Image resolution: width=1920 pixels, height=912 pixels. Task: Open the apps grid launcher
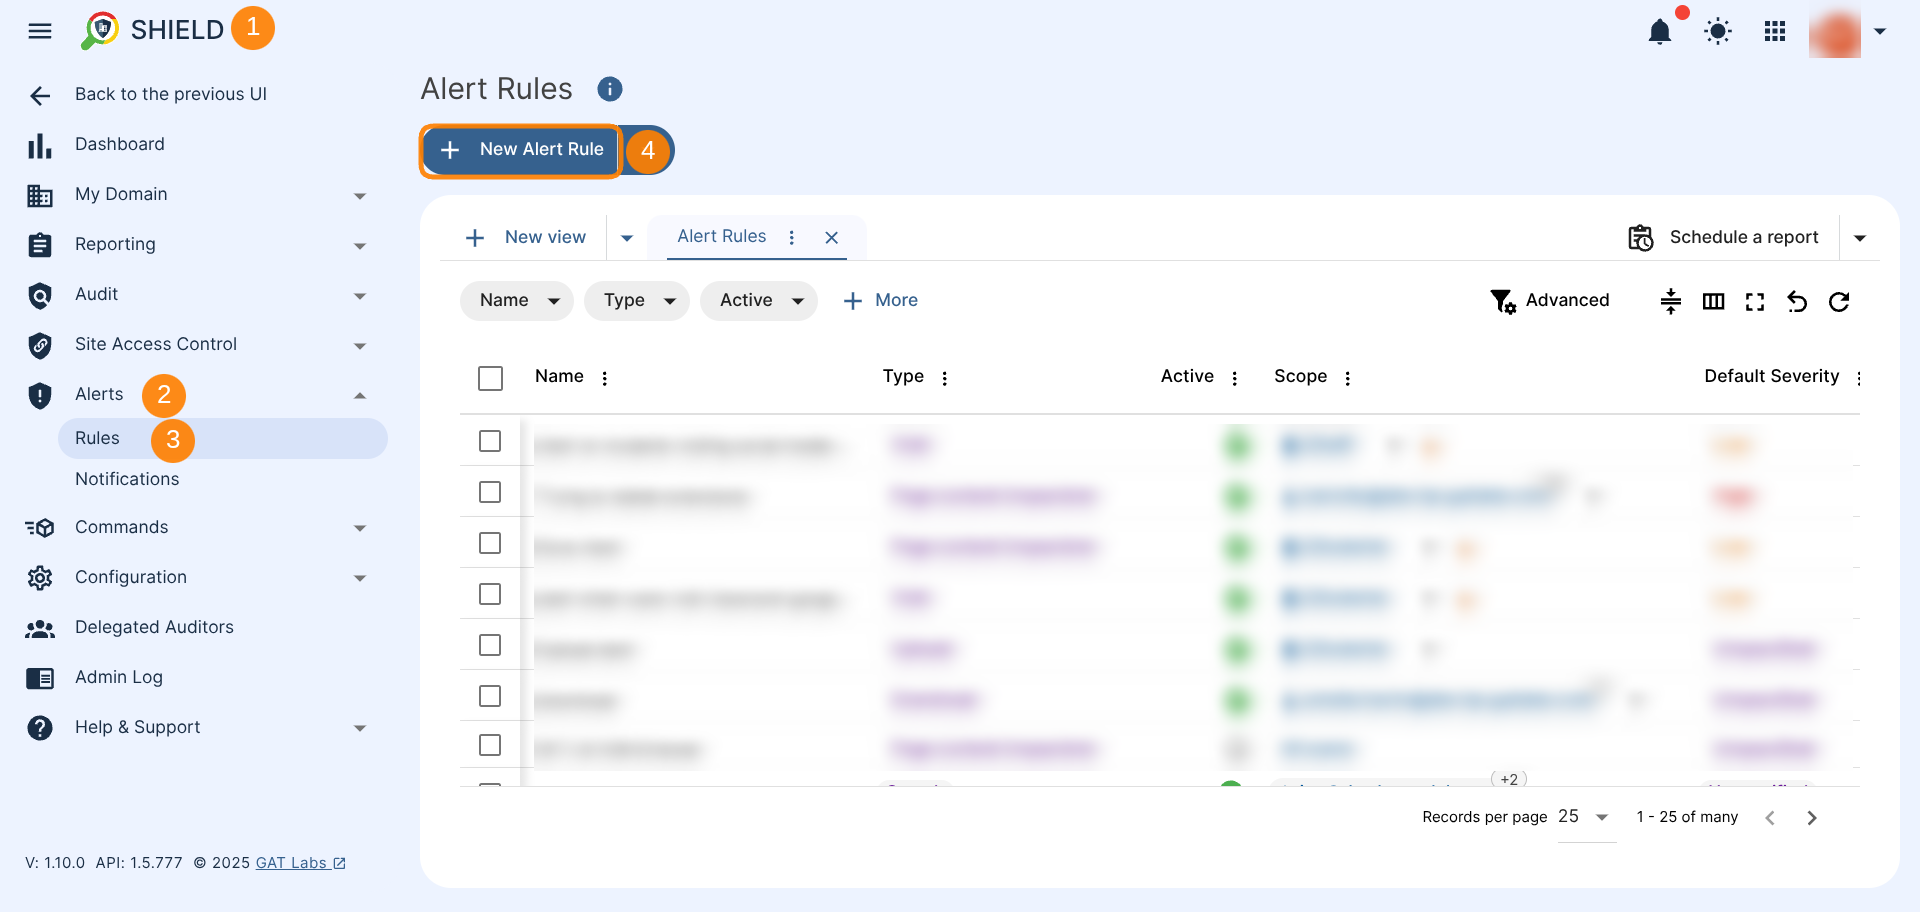point(1775,32)
